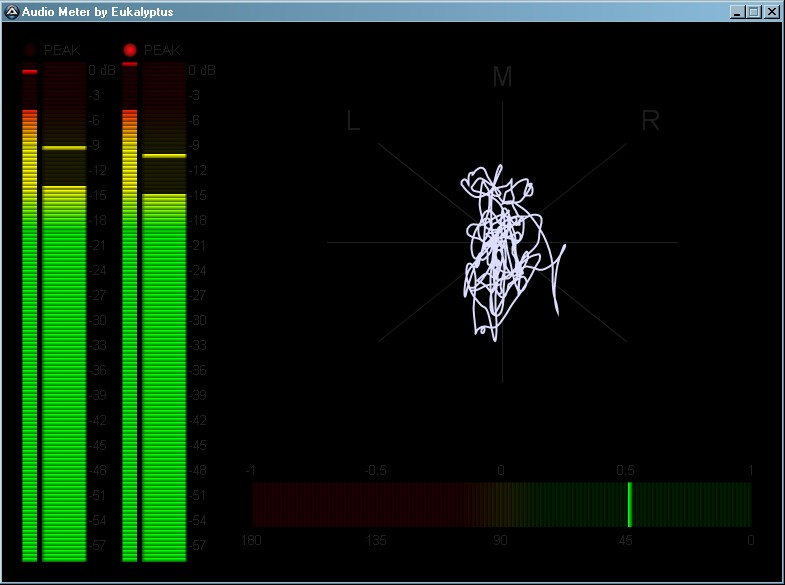Close the Audio Meter window
This screenshot has height=585, width=785.
click(771, 12)
